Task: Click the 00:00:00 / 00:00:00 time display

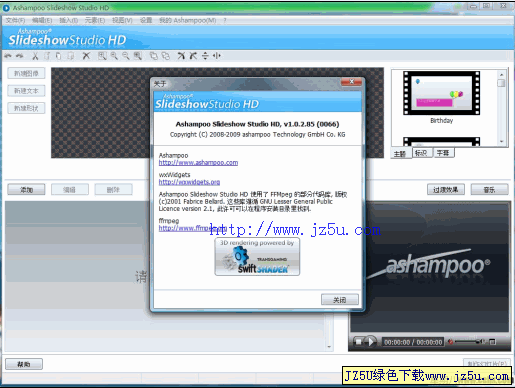Action: coord(413,342)
